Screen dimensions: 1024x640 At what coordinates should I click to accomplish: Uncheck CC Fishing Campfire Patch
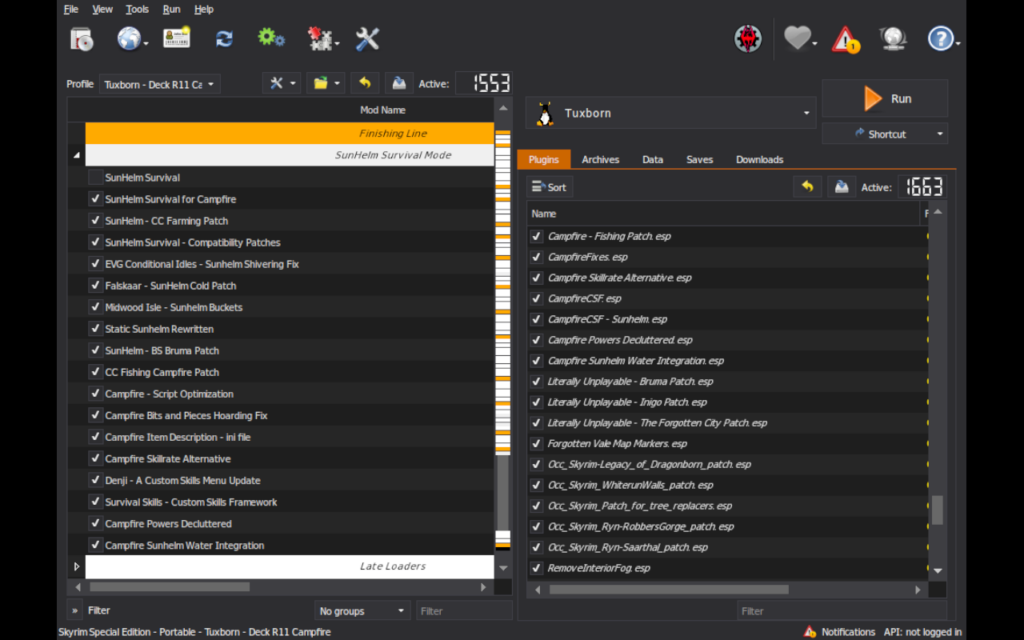[95, 372]
